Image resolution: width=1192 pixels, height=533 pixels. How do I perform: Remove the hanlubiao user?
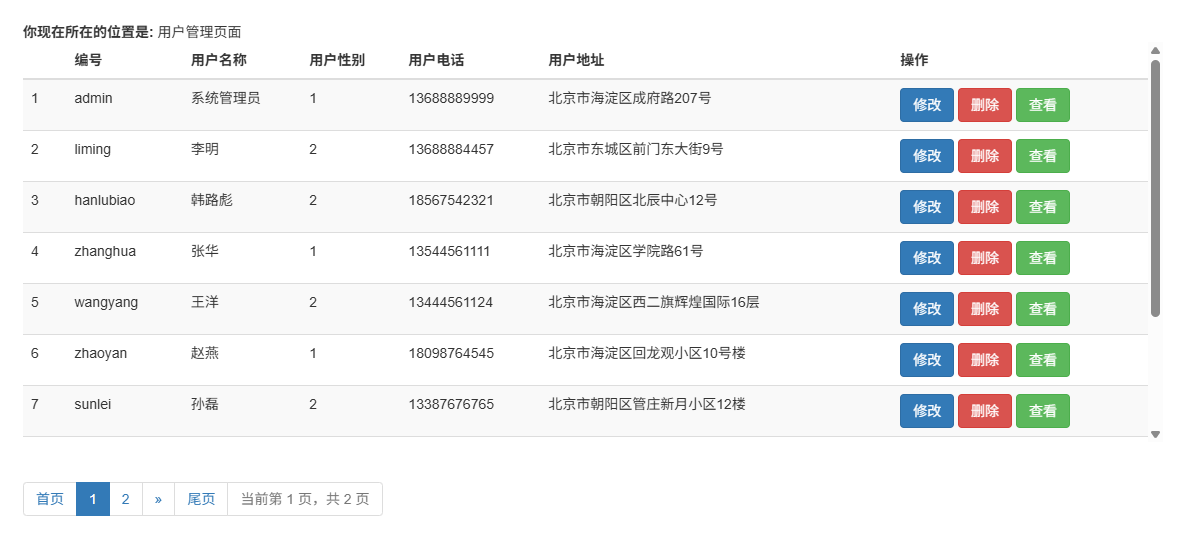click(984, 207)
